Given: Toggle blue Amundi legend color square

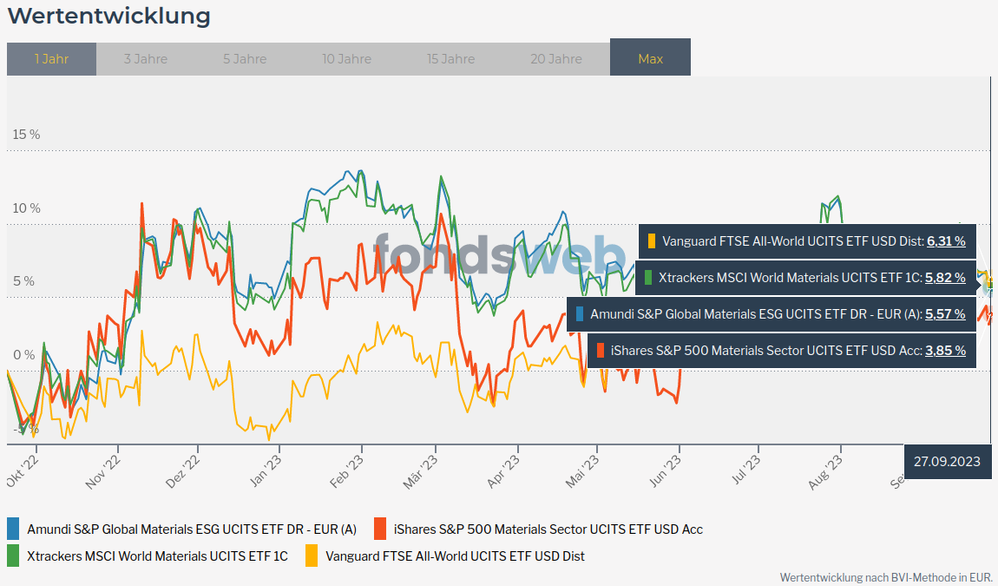Looking at the screenshot, I should tap(14, 529).
